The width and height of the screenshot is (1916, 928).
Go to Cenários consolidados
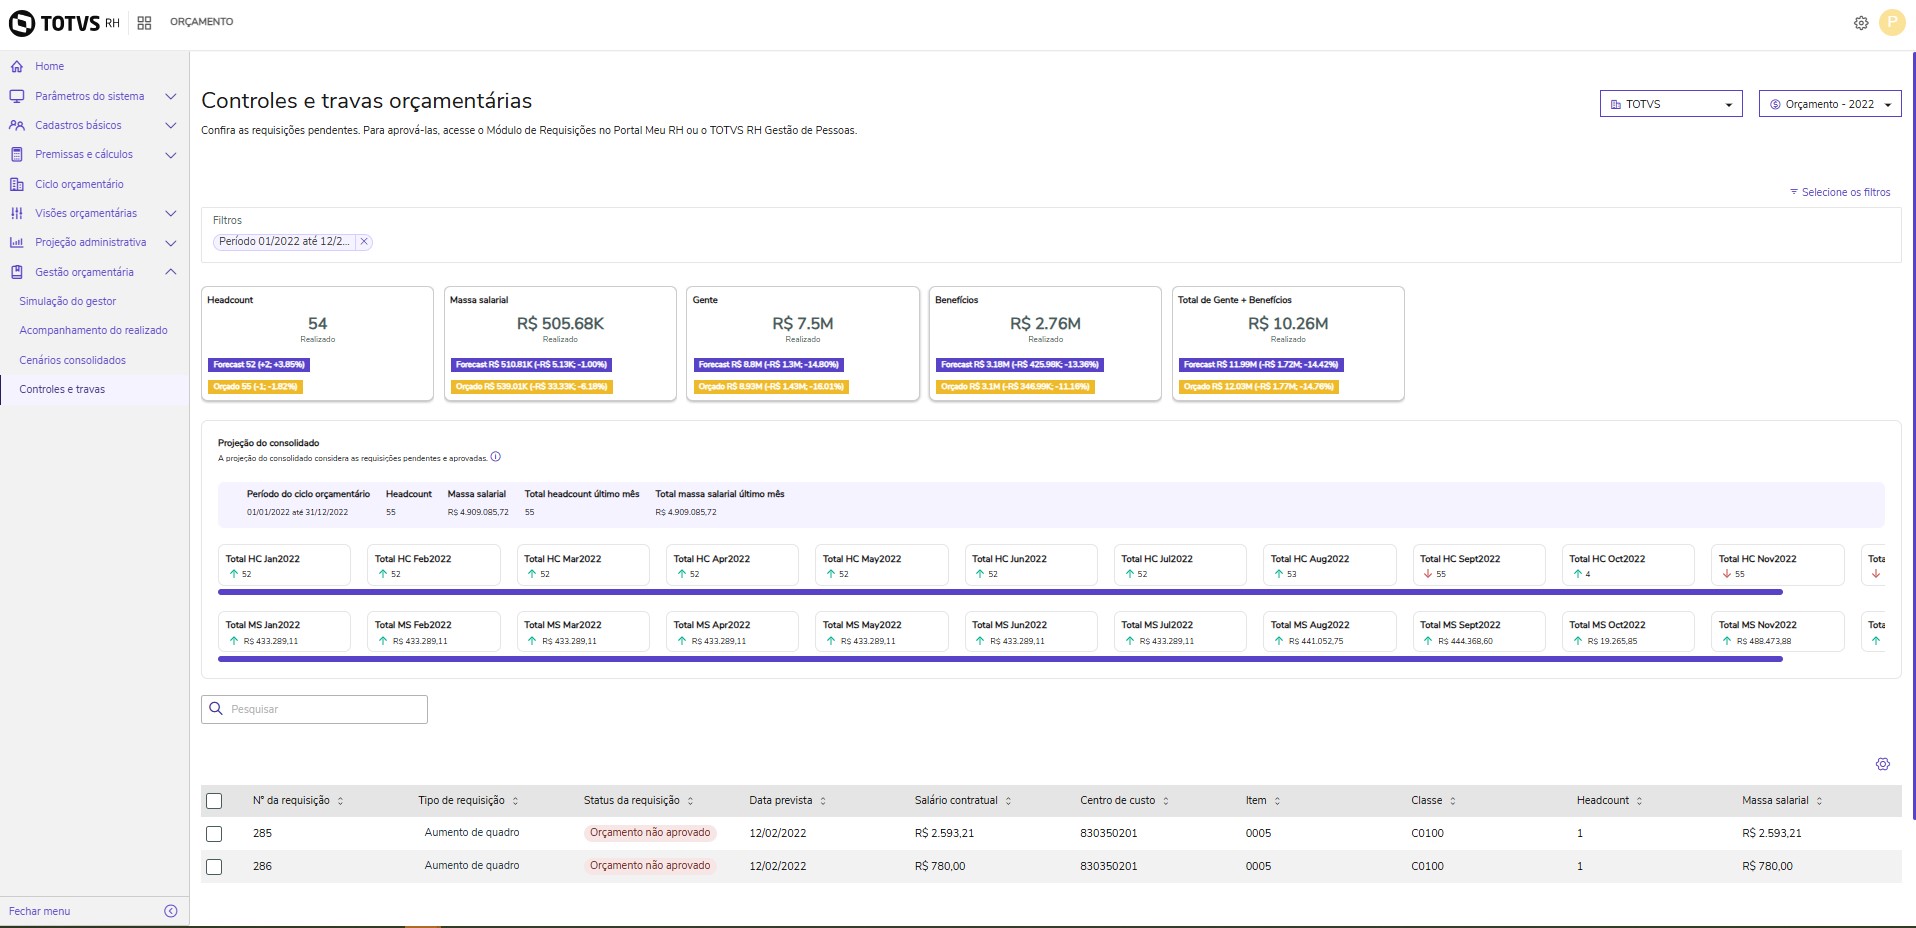[x=72, y=360]
